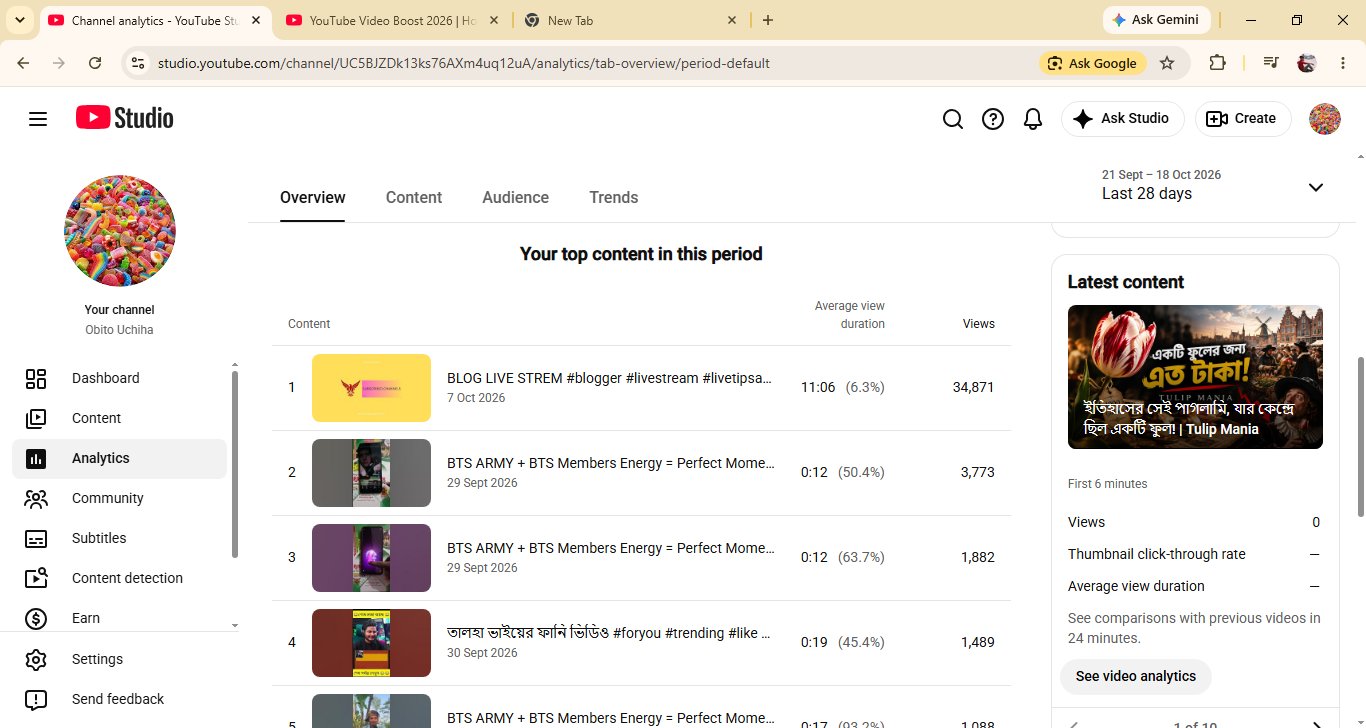This screenshot has width=1366, height=728.
Task: Select Analytics in the sidebar
Action: (120, 458)
